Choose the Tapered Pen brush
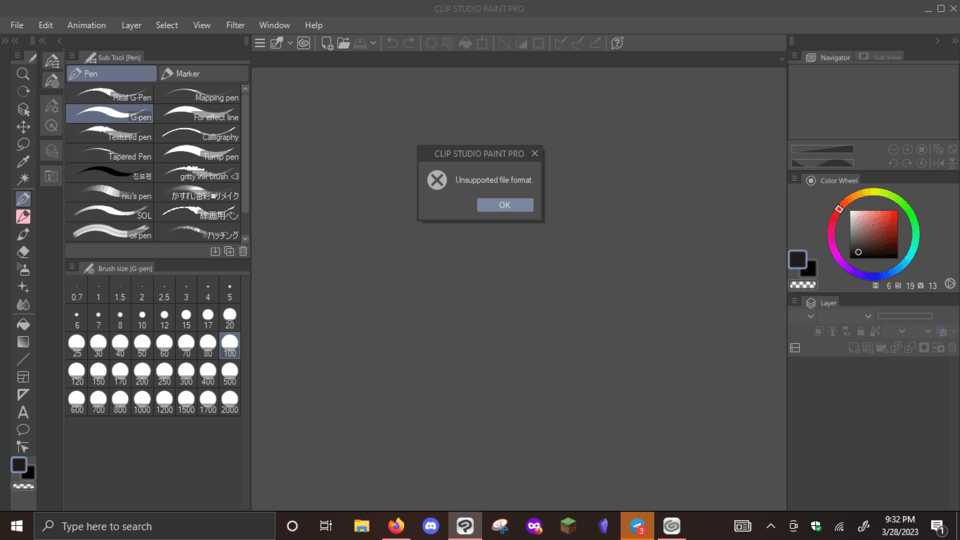Viewport: 960px width, 540px height. pyautogui.click(x=110, y=154)
